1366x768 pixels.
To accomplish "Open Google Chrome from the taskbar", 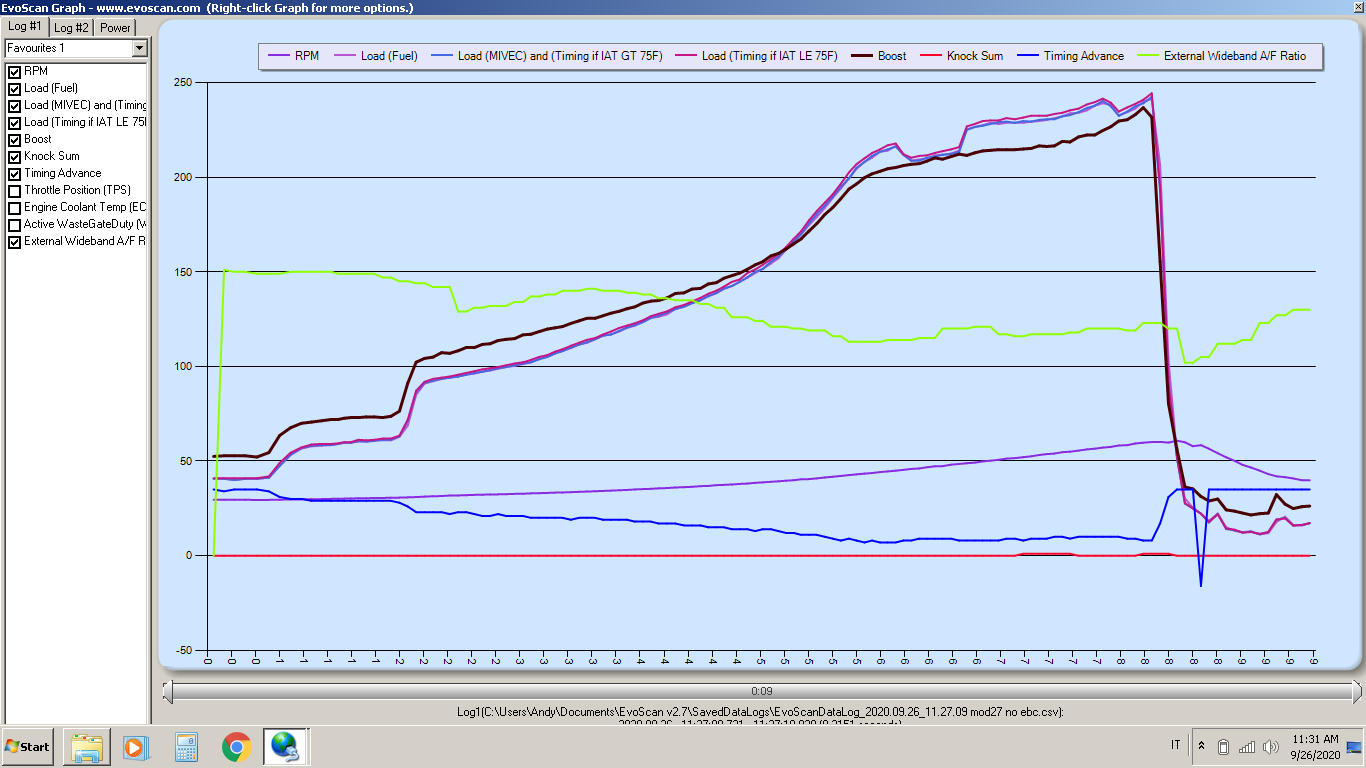I will 236,747.
